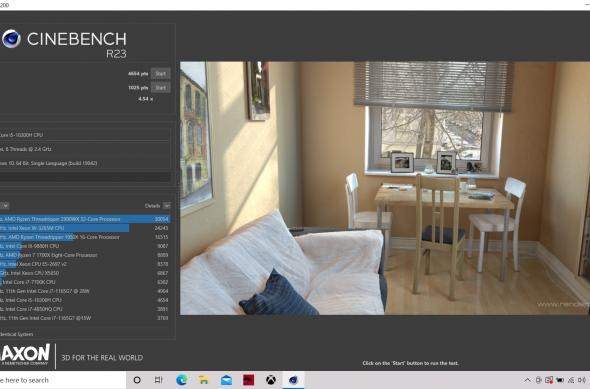Image resolution: width=590 pixels, height=389 pixels.
Task: Click the Threads @ 2.4 GHz info field
Action: 85,149
